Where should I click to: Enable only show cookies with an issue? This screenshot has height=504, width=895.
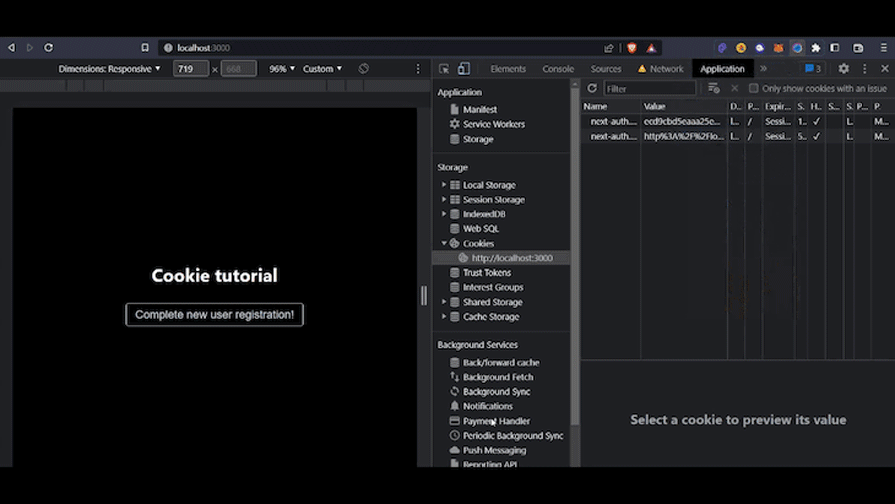click(x=754, y=89)
